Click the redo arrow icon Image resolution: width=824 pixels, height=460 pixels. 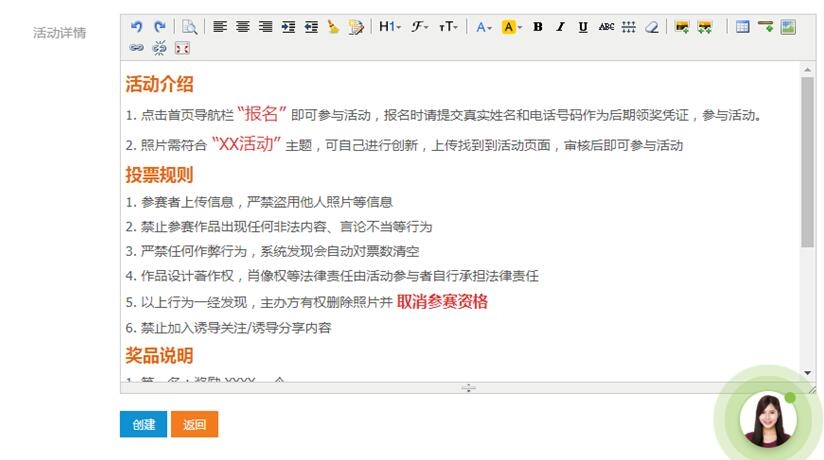[x=159, y=27]
